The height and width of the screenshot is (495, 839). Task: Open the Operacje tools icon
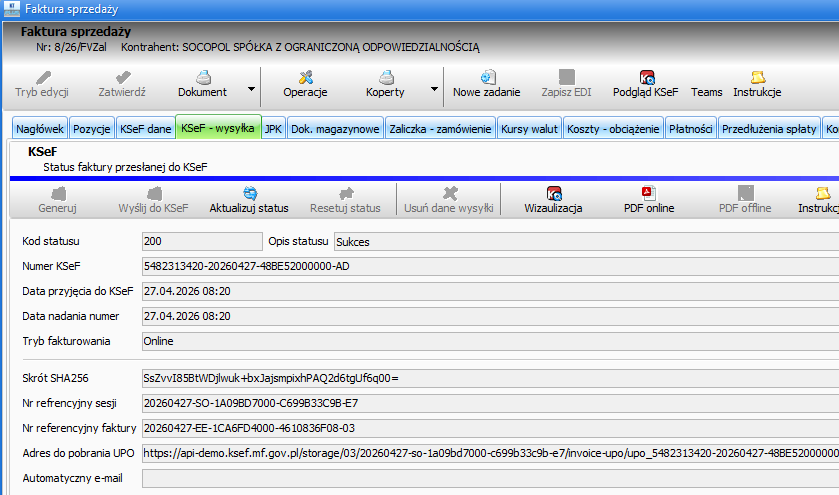click(x=306, y=78)
